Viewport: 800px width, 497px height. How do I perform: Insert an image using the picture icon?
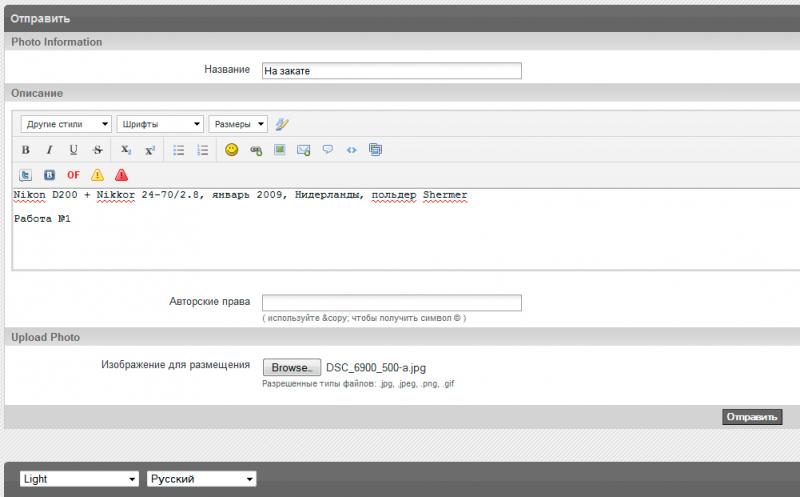pyautogui.click(x=280, y=150)
